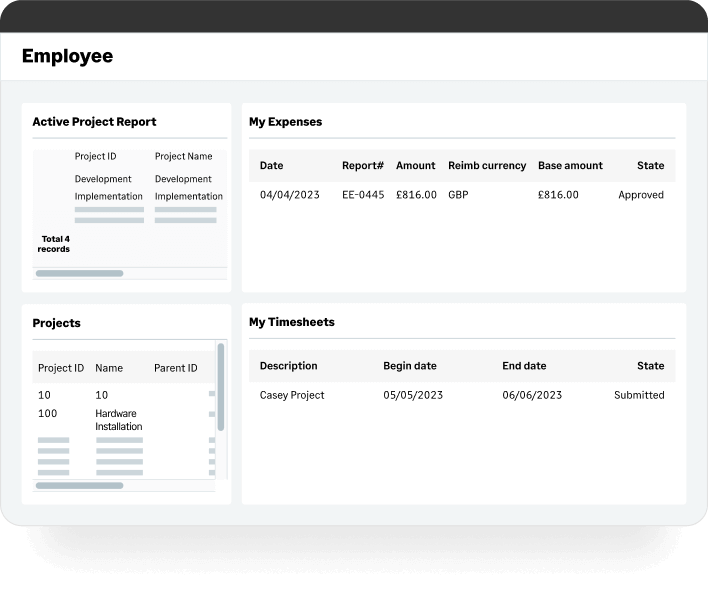Screen dimensions: 708x596
Task: Click the Amount column header in My Expenses
Action: [x=415, y=166]
